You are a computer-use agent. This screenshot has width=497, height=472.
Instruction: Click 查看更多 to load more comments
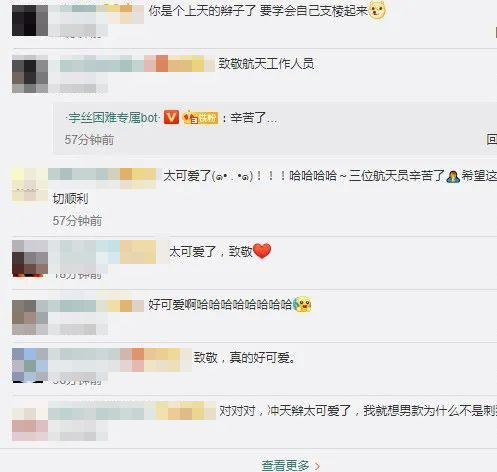(285, 465)
